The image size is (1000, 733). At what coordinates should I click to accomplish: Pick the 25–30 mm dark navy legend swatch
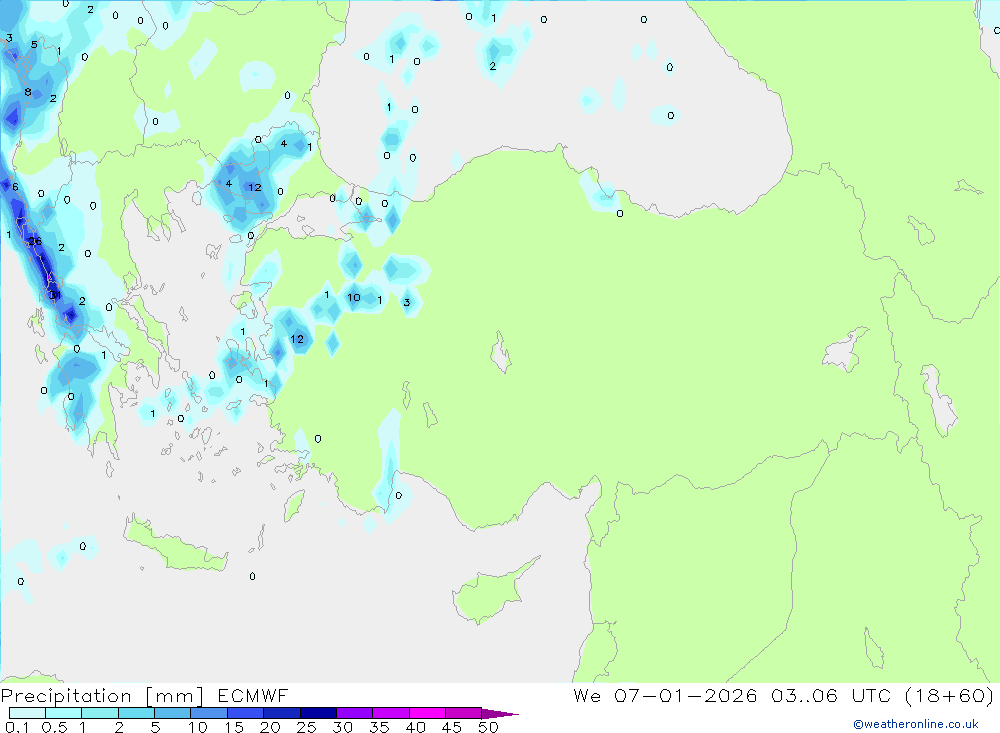coord(318,713)
